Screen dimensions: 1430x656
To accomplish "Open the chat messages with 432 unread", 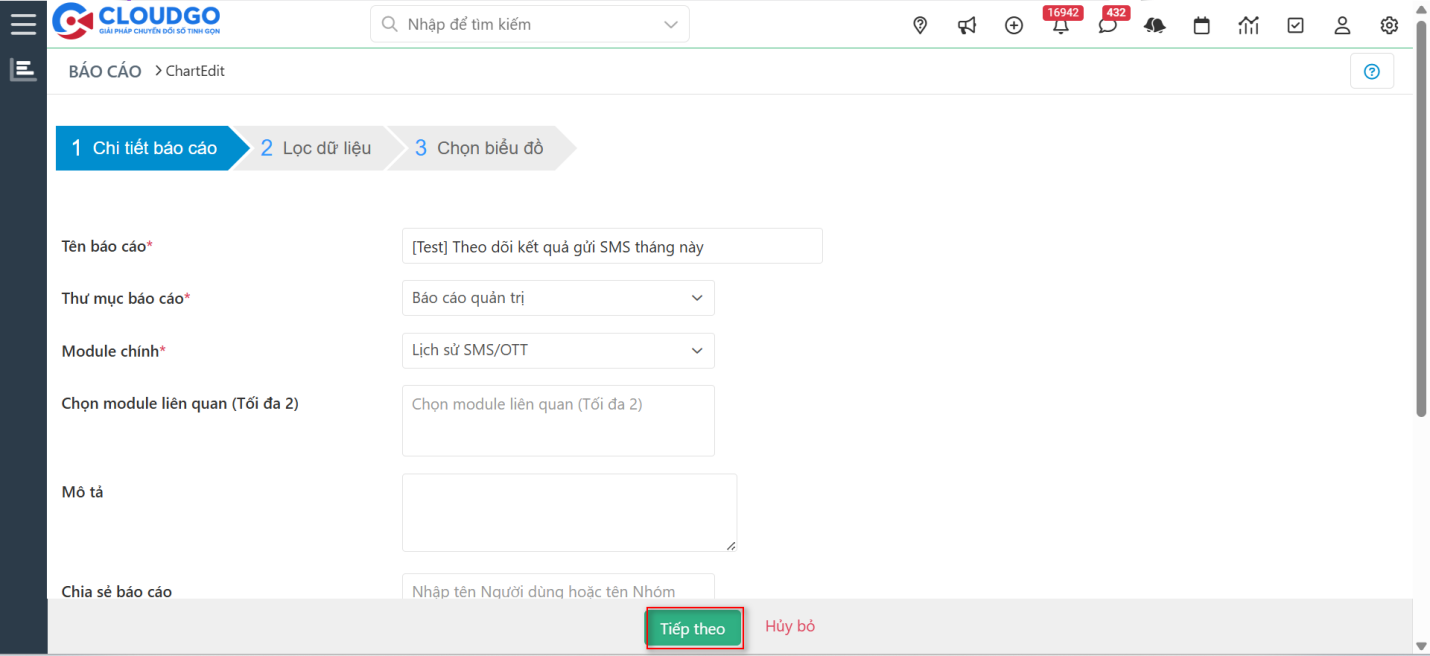I will point(1107,27).
